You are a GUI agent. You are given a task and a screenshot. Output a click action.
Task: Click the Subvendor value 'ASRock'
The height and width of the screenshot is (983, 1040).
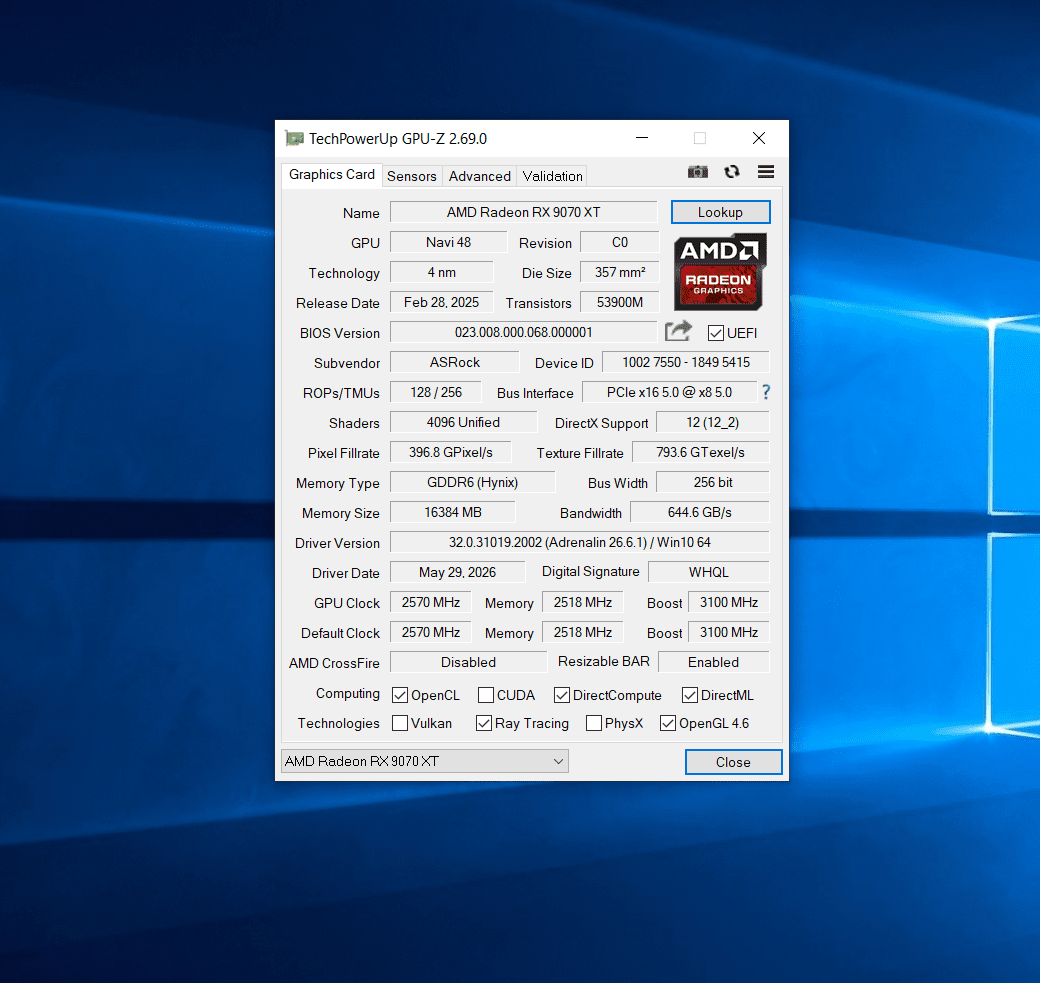454,362
